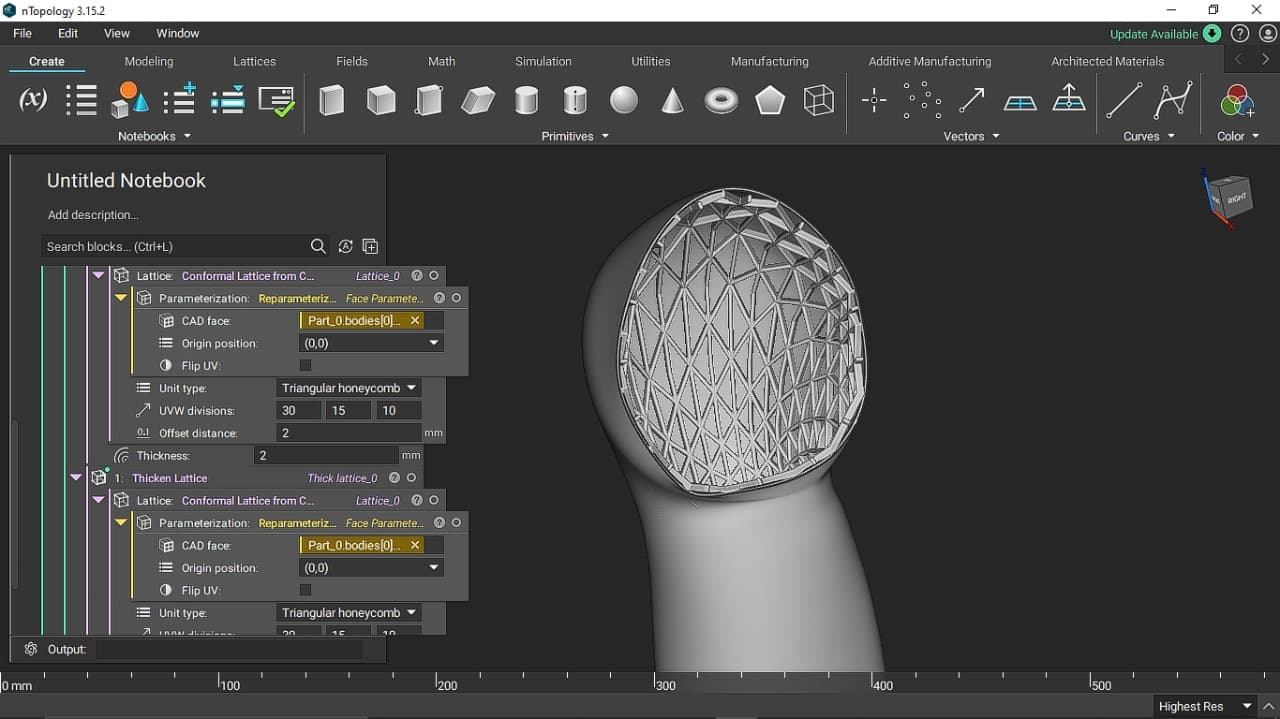Select the skewed parallelepiped primitive icon
The image size is (1280, 719).
click(x=478, y=100)
